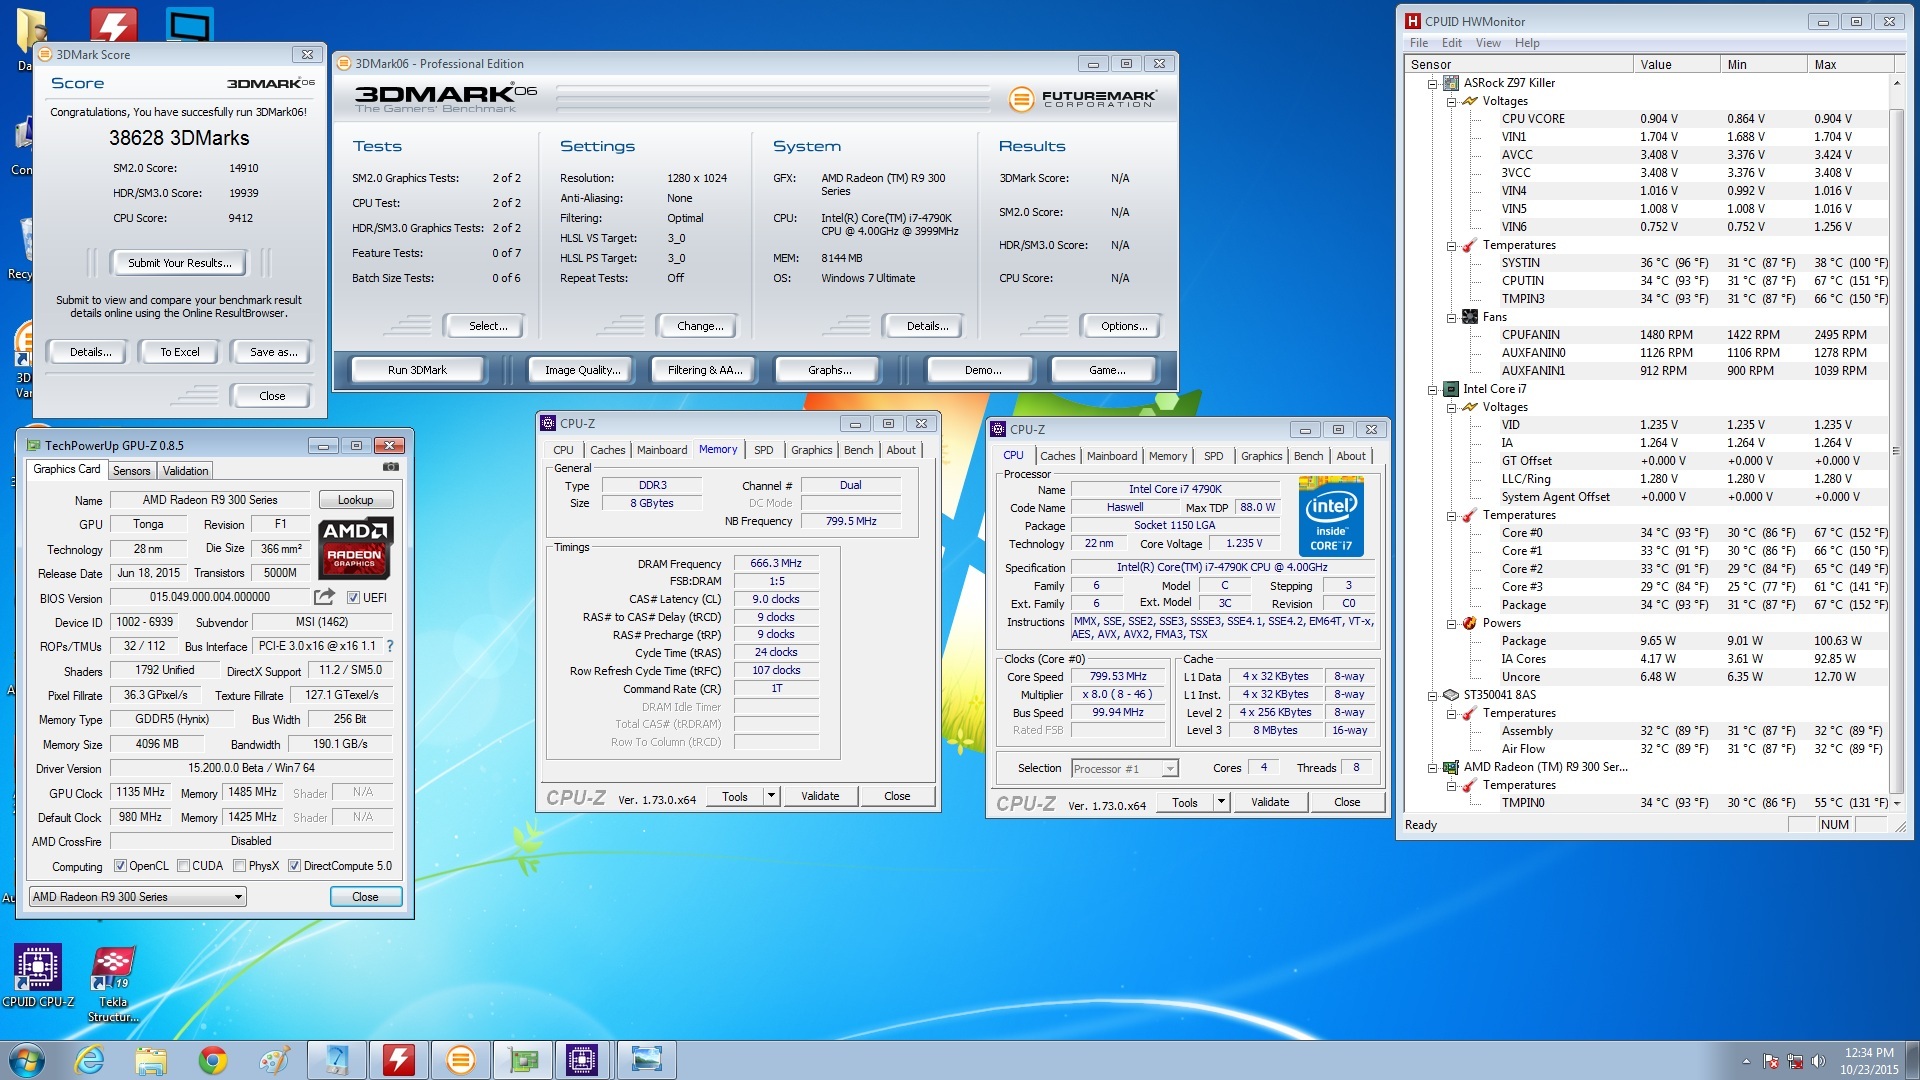Switch to the Sensors tab in GPU-Z
The width and height of the screenshot is (1920, 1080).
click(x=131, y=471)
